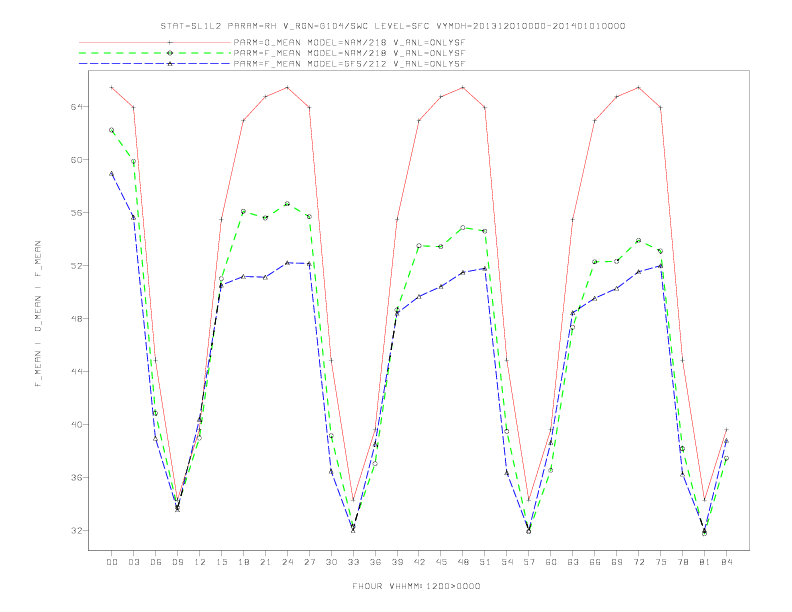Click the x-axis tick label 63
The width and height of the screenshot is (792, 612).
pyautogui.click(x=573, y=562)
